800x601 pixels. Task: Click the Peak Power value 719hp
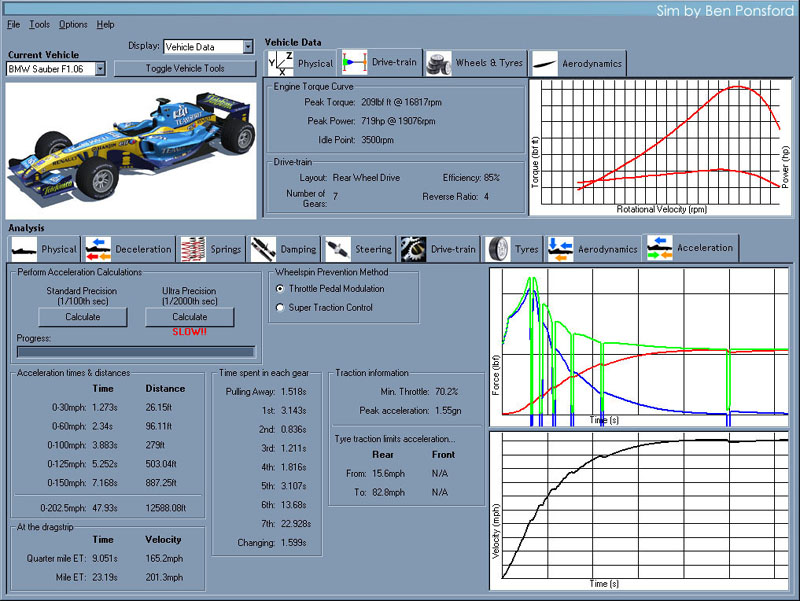point(398,121)
